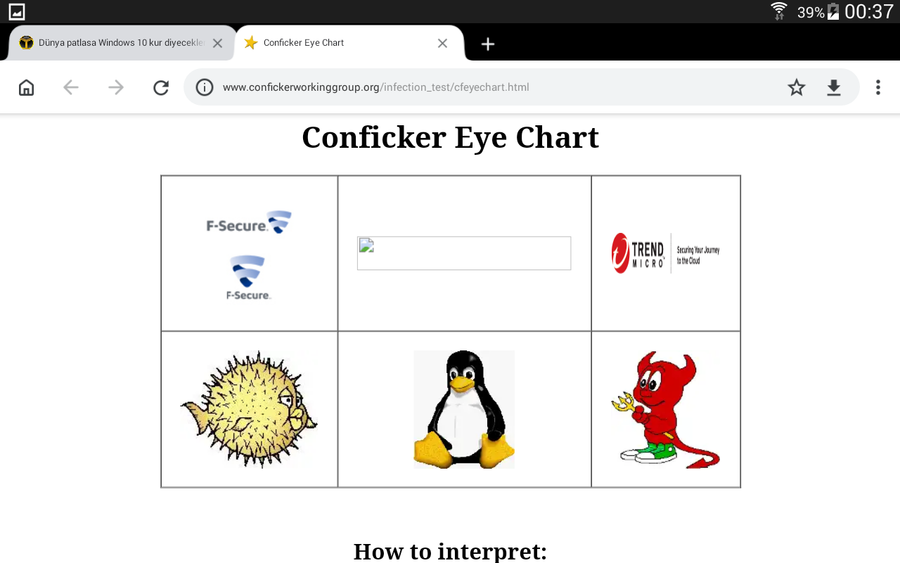Open a new tab with the plus button
The width and height of the screenshot is (900, 563).
488,44
